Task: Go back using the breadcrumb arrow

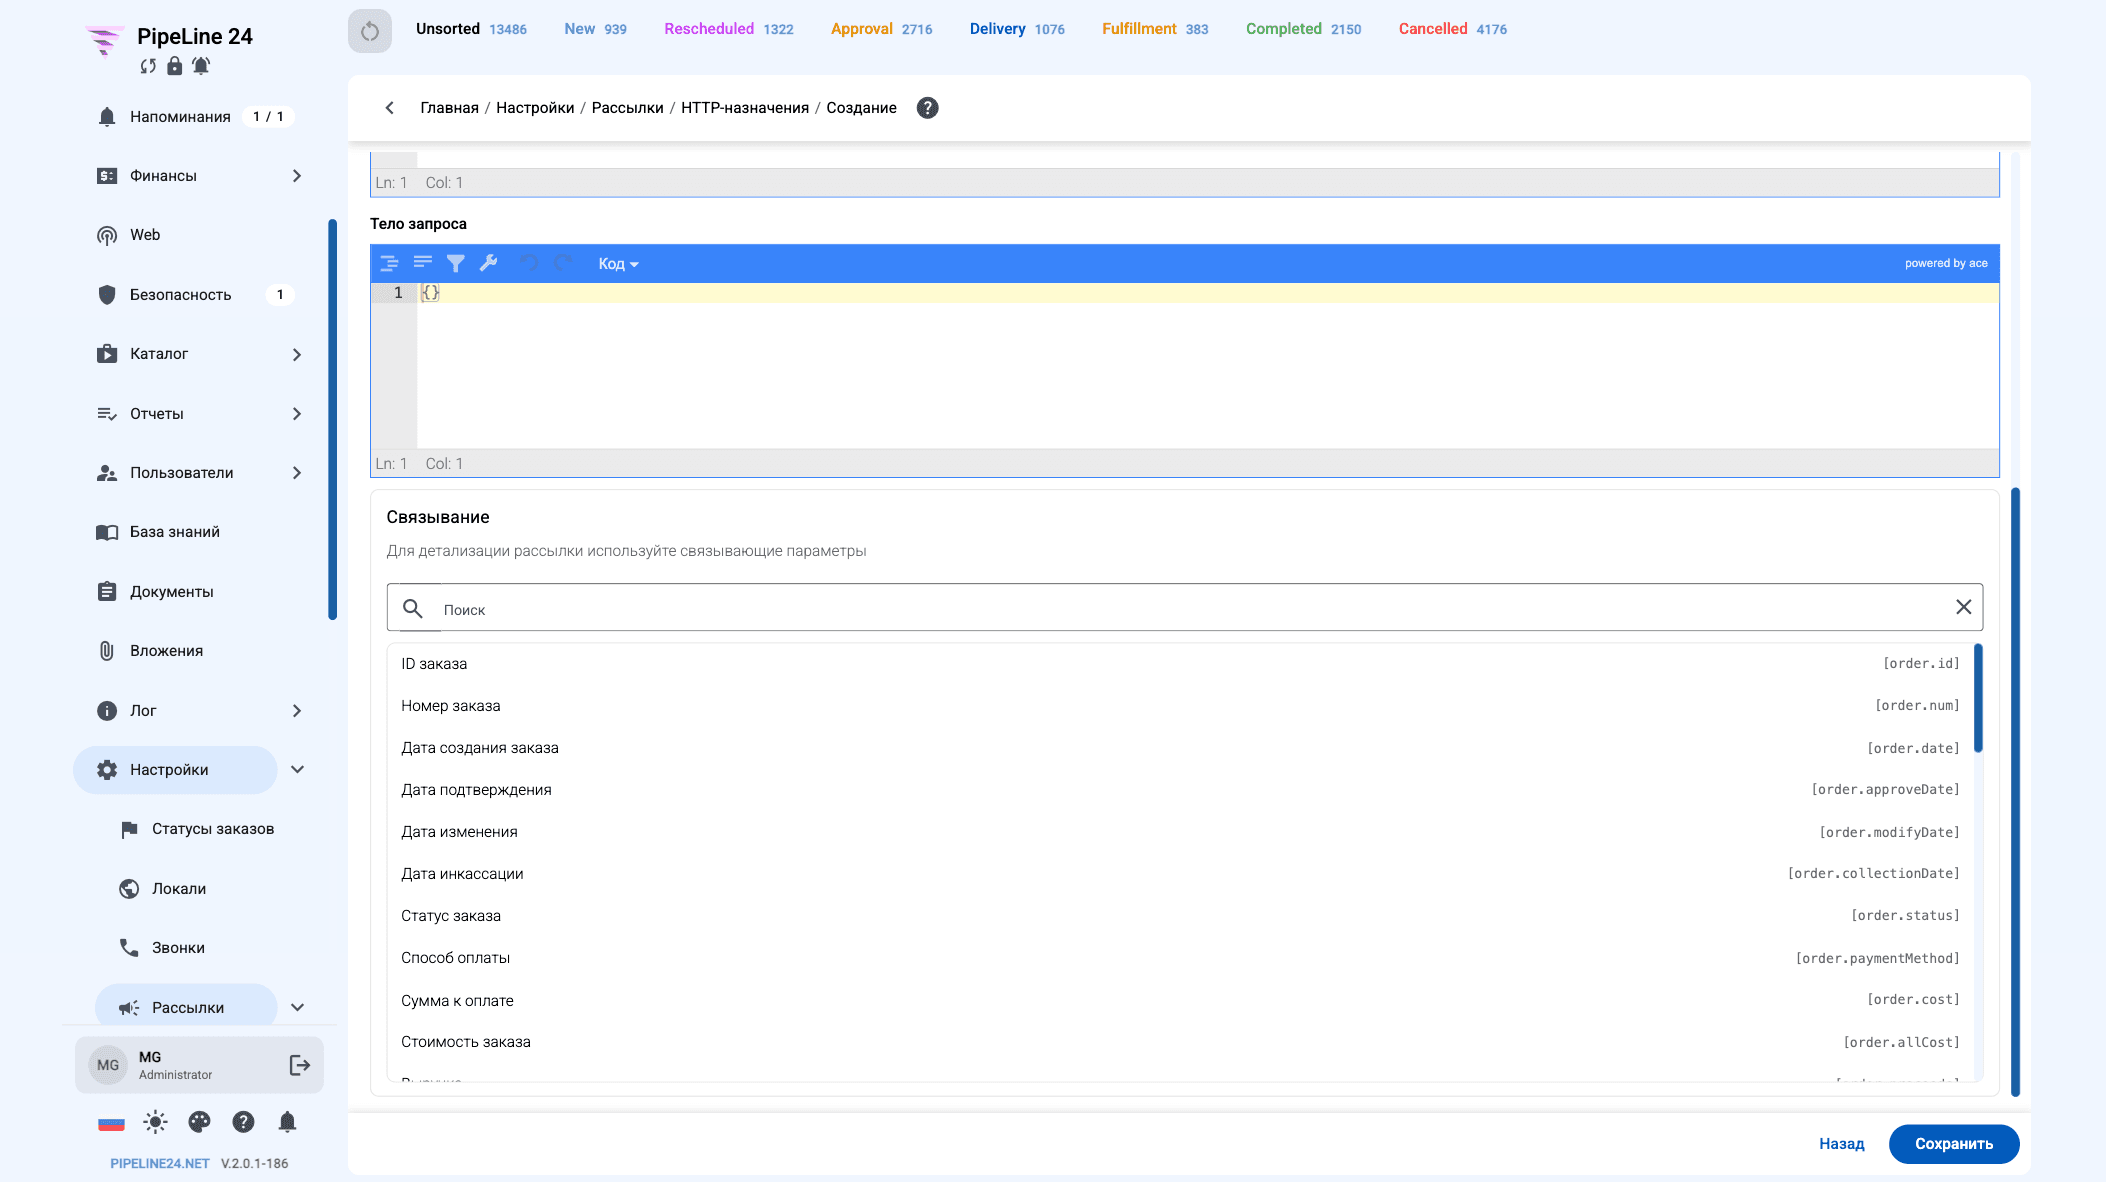Action: (x=390, y=108)
